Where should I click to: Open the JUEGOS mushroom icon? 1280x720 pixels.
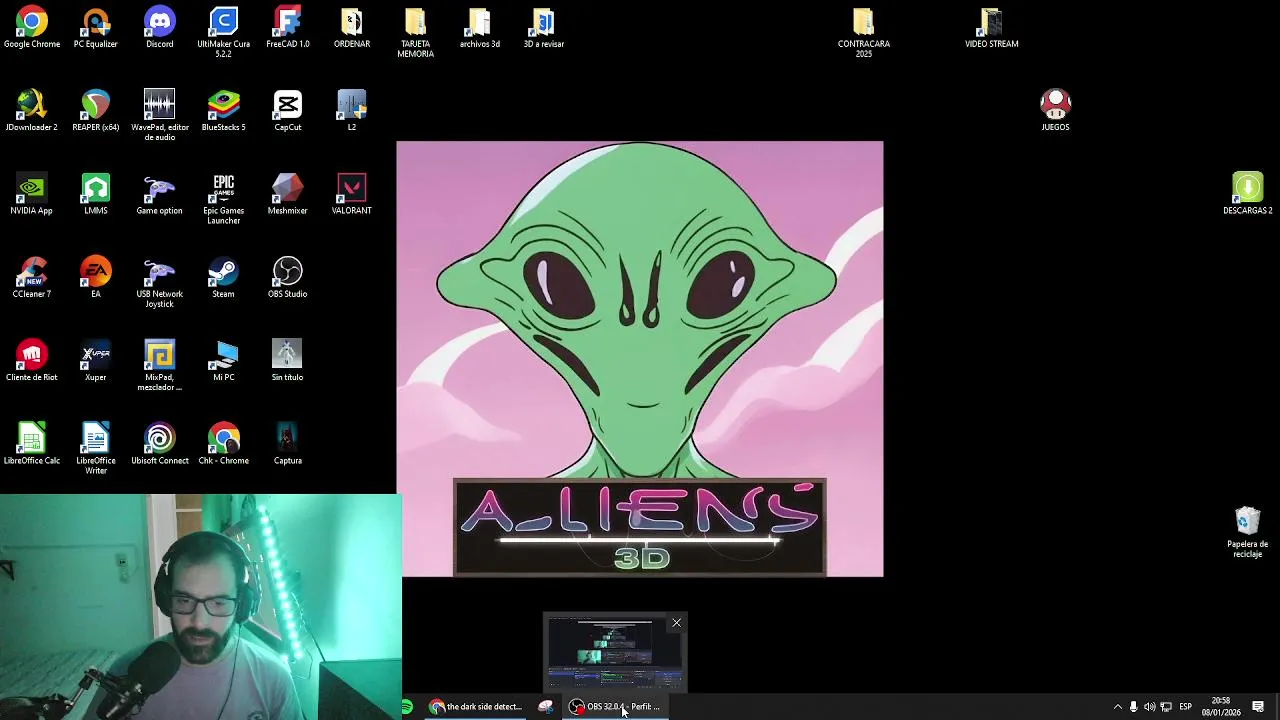click(1055, 111)
